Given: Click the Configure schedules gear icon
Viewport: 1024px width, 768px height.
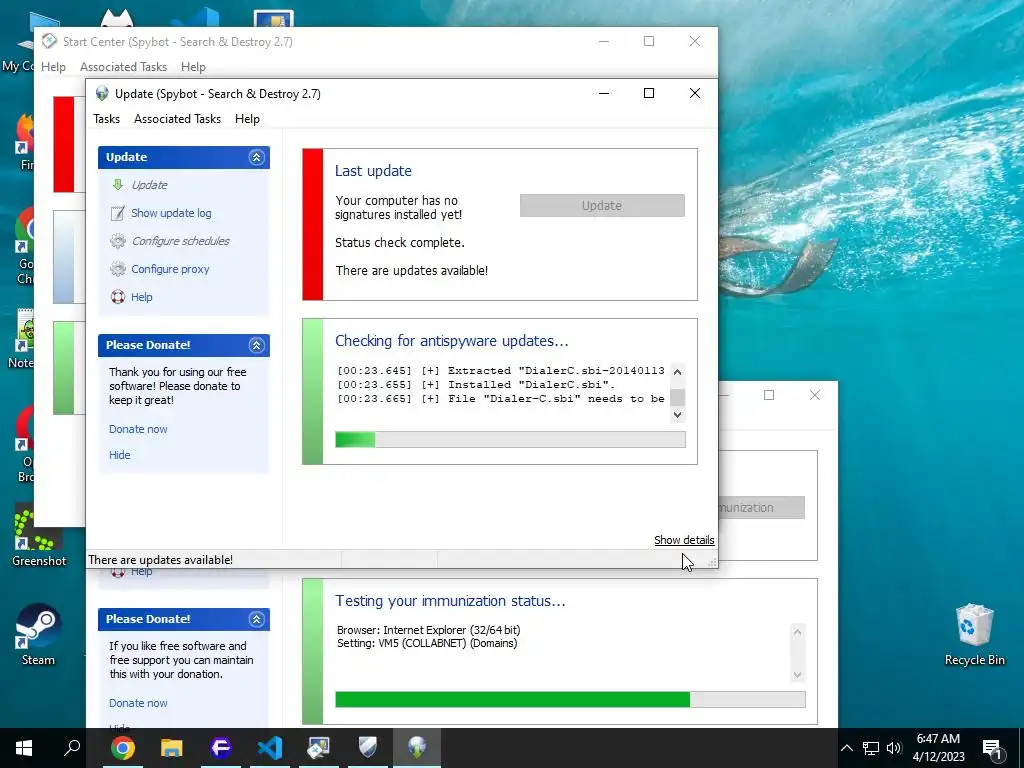Looking at the screenshot, I should click(x=118, y=241).
